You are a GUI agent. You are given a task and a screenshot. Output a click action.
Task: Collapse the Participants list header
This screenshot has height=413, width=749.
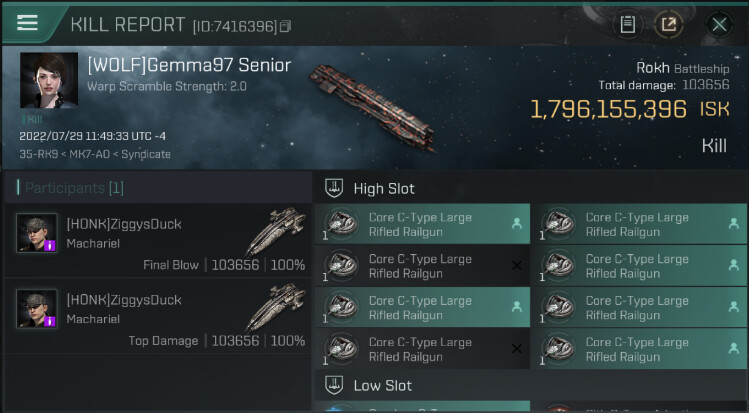point(70,188)
